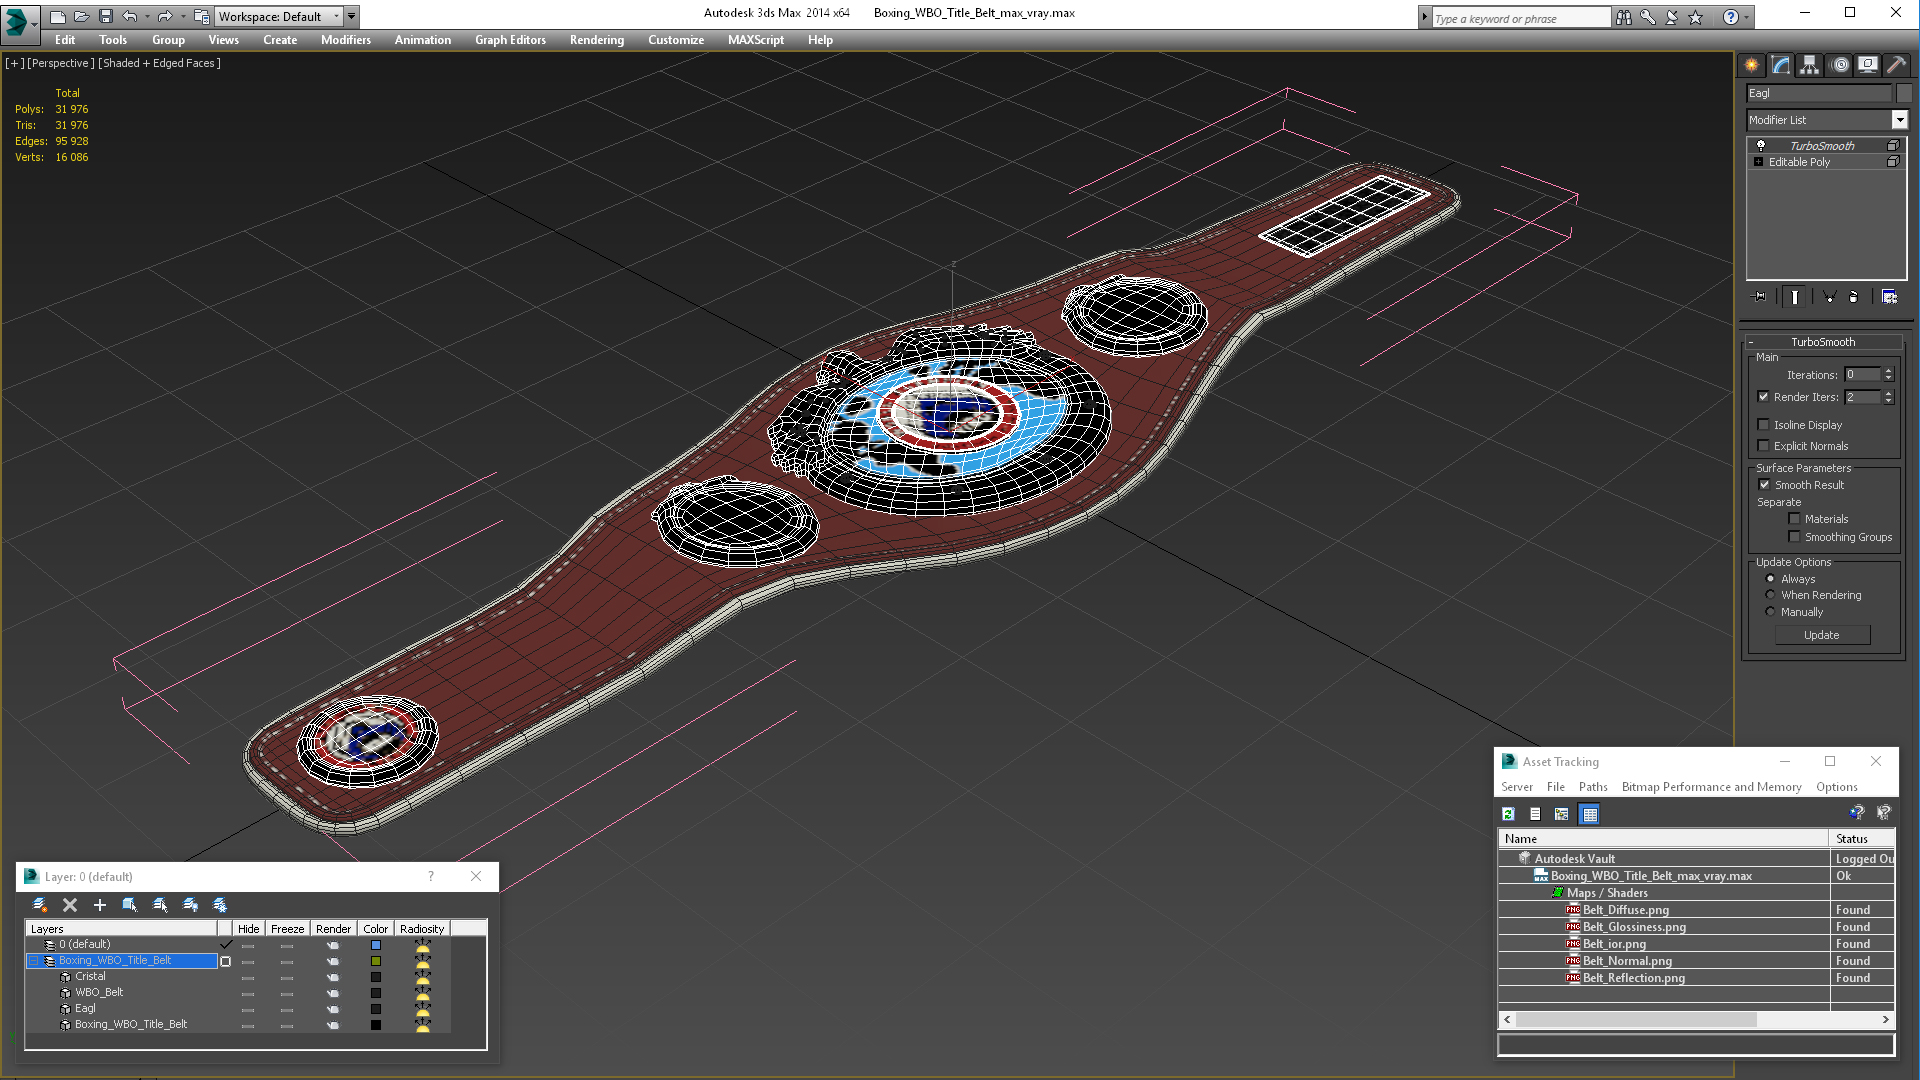Click Status Log icon in Asset Tracking
The image size is (1920, 1080).
point(1535,814)
